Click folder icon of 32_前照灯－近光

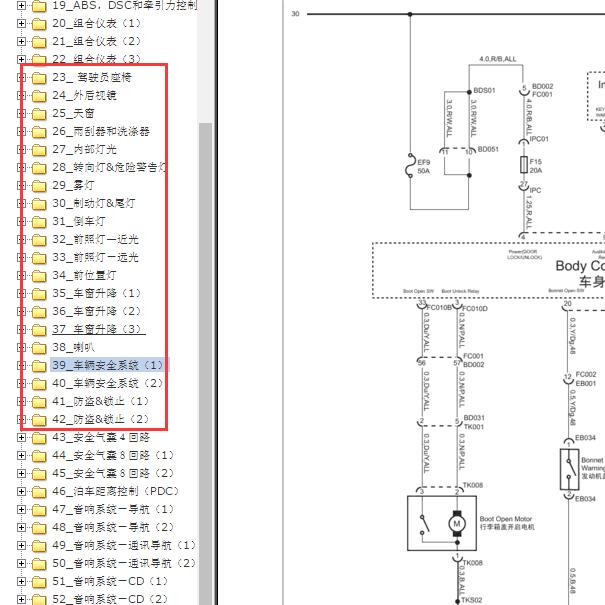(x=39, y=240)
